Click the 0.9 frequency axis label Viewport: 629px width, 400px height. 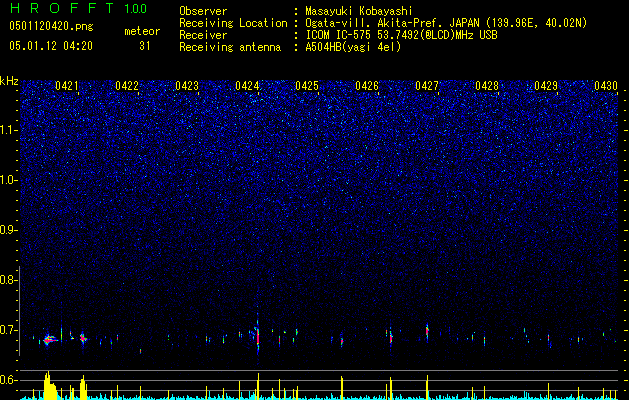click(8, 230)
